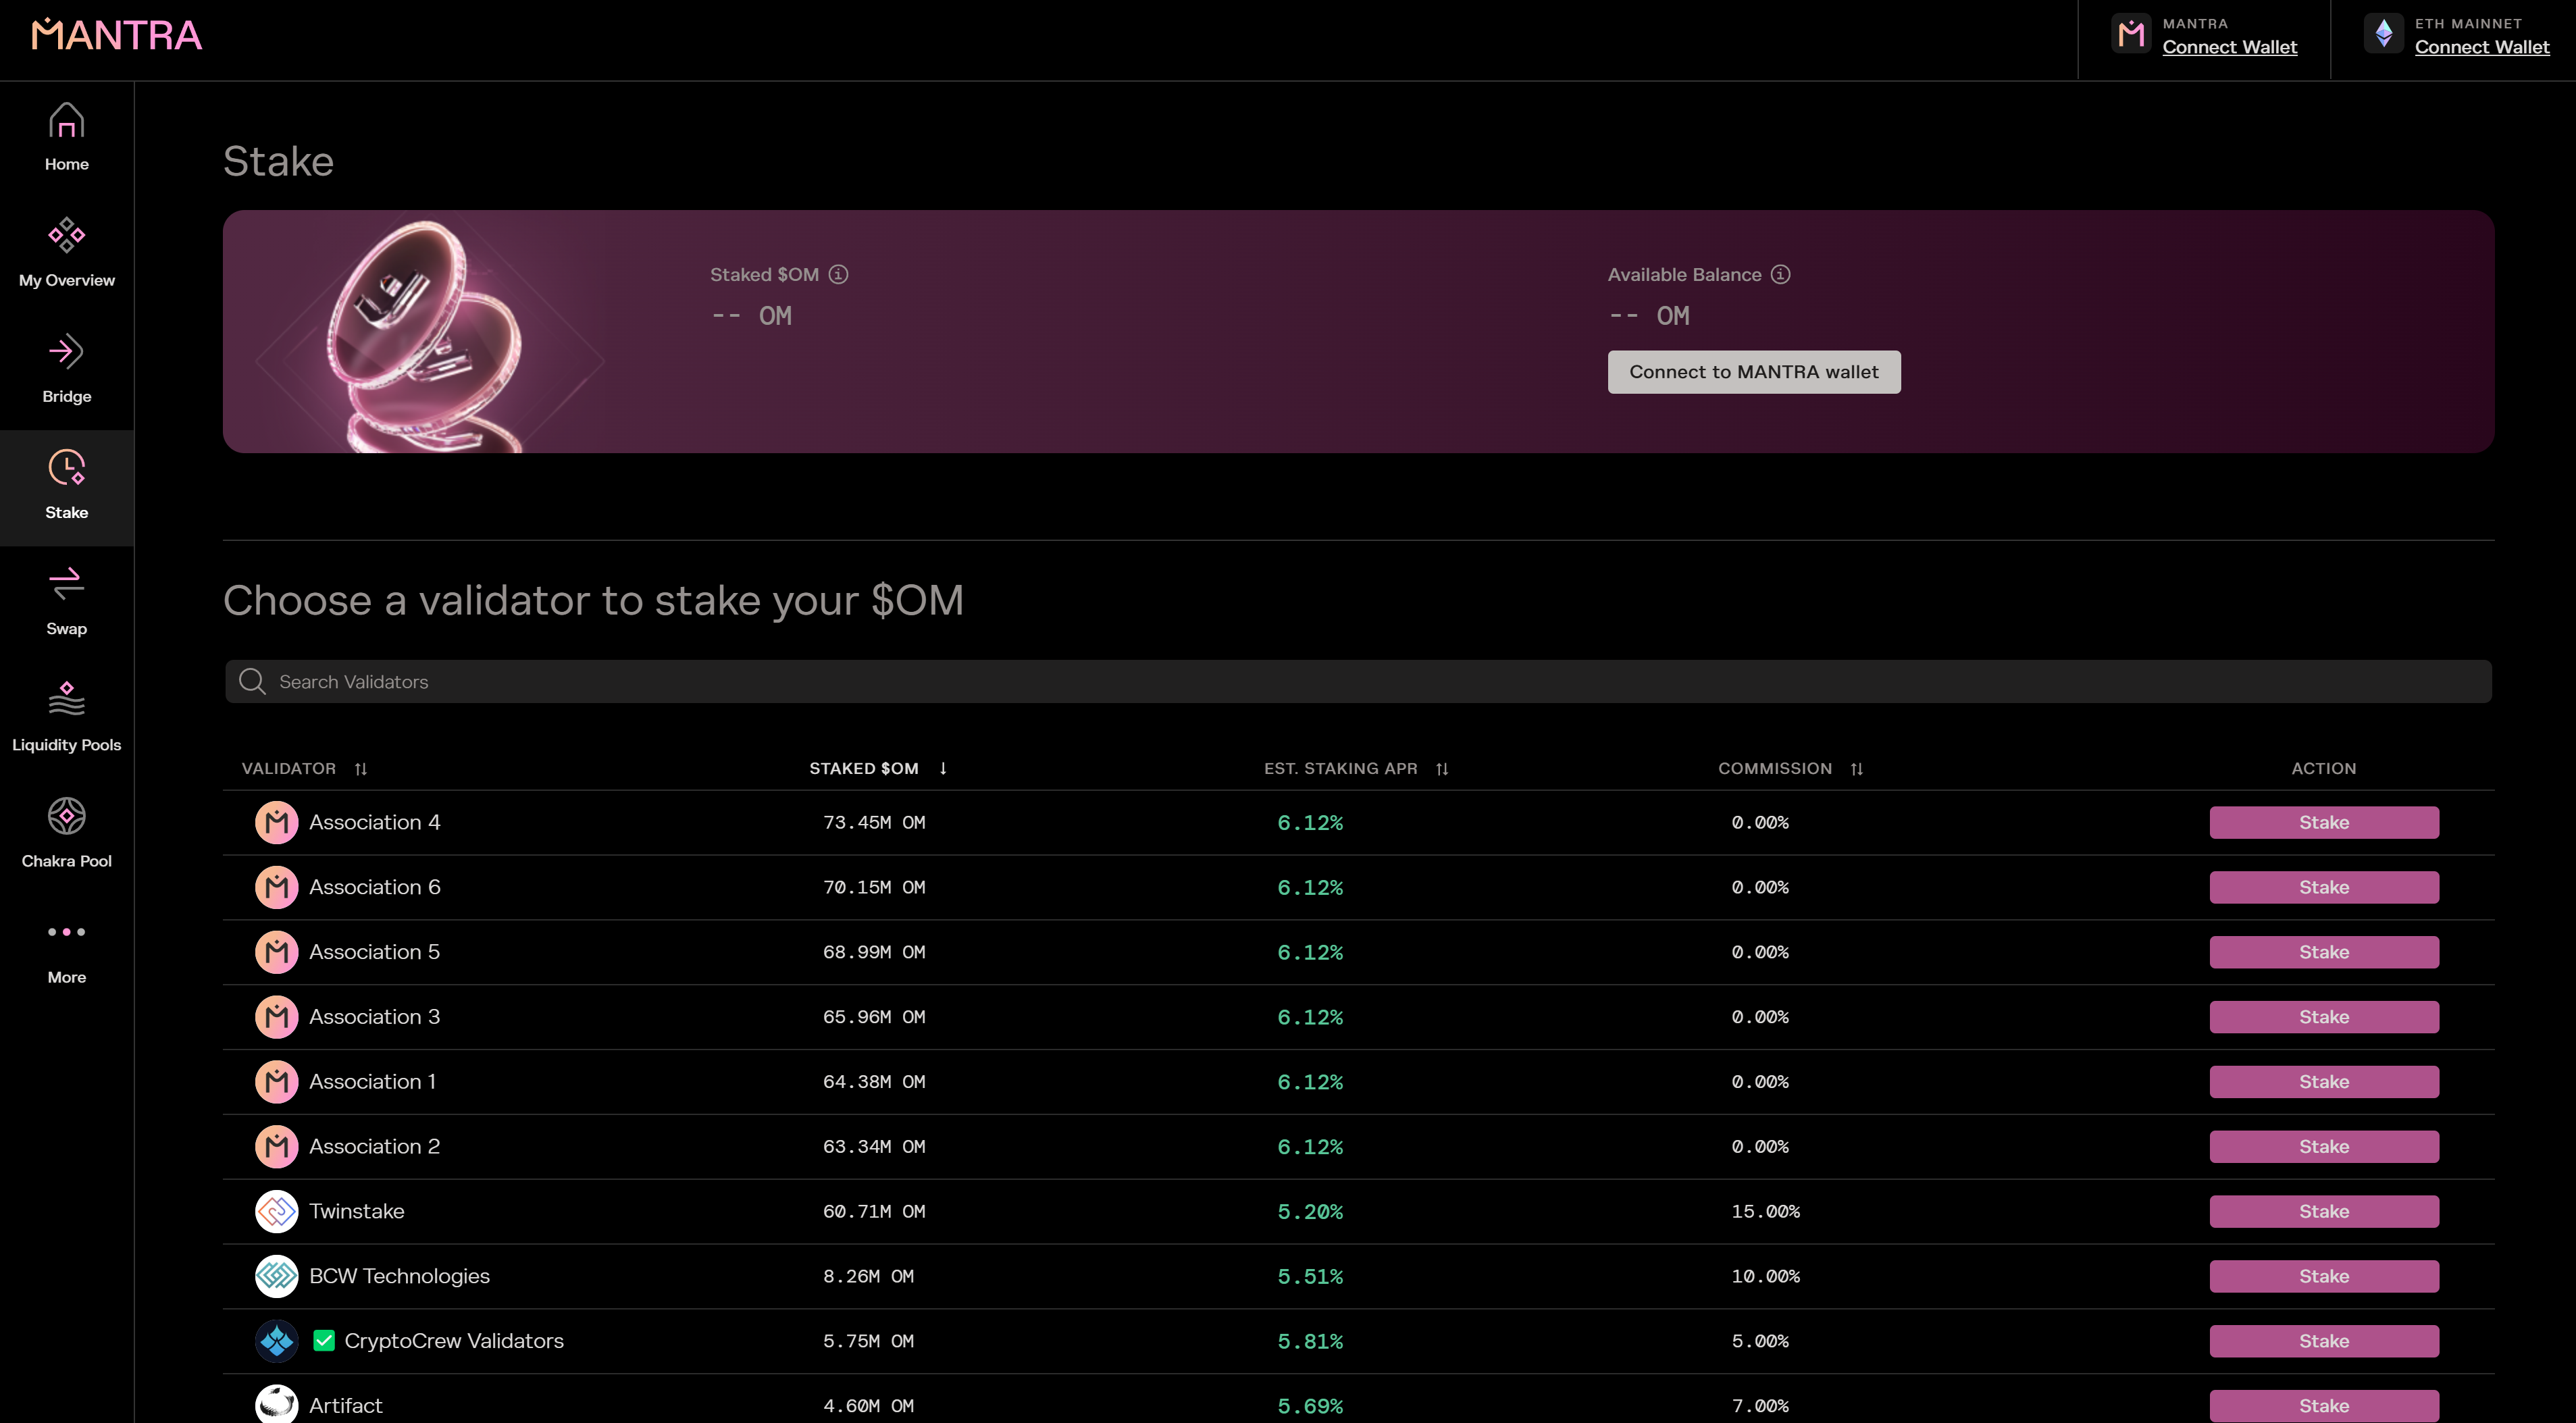Go to My Overview section

[66, 253]
